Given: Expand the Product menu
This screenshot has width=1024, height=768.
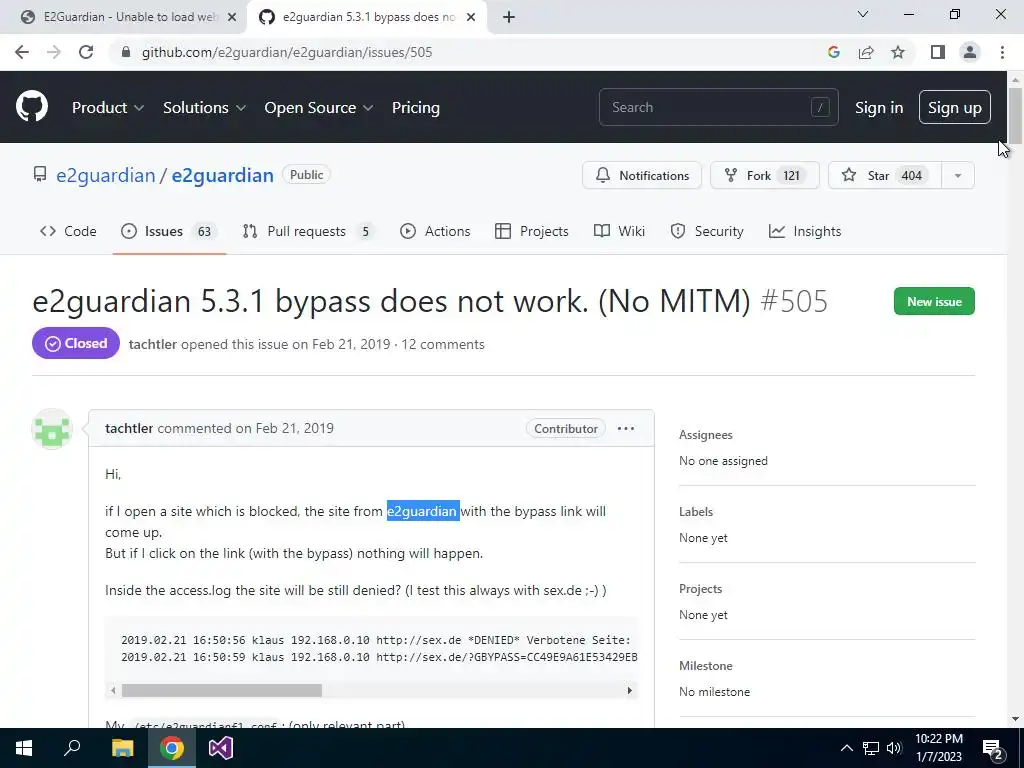Looking at the screenshot, I should pos(108,108).
